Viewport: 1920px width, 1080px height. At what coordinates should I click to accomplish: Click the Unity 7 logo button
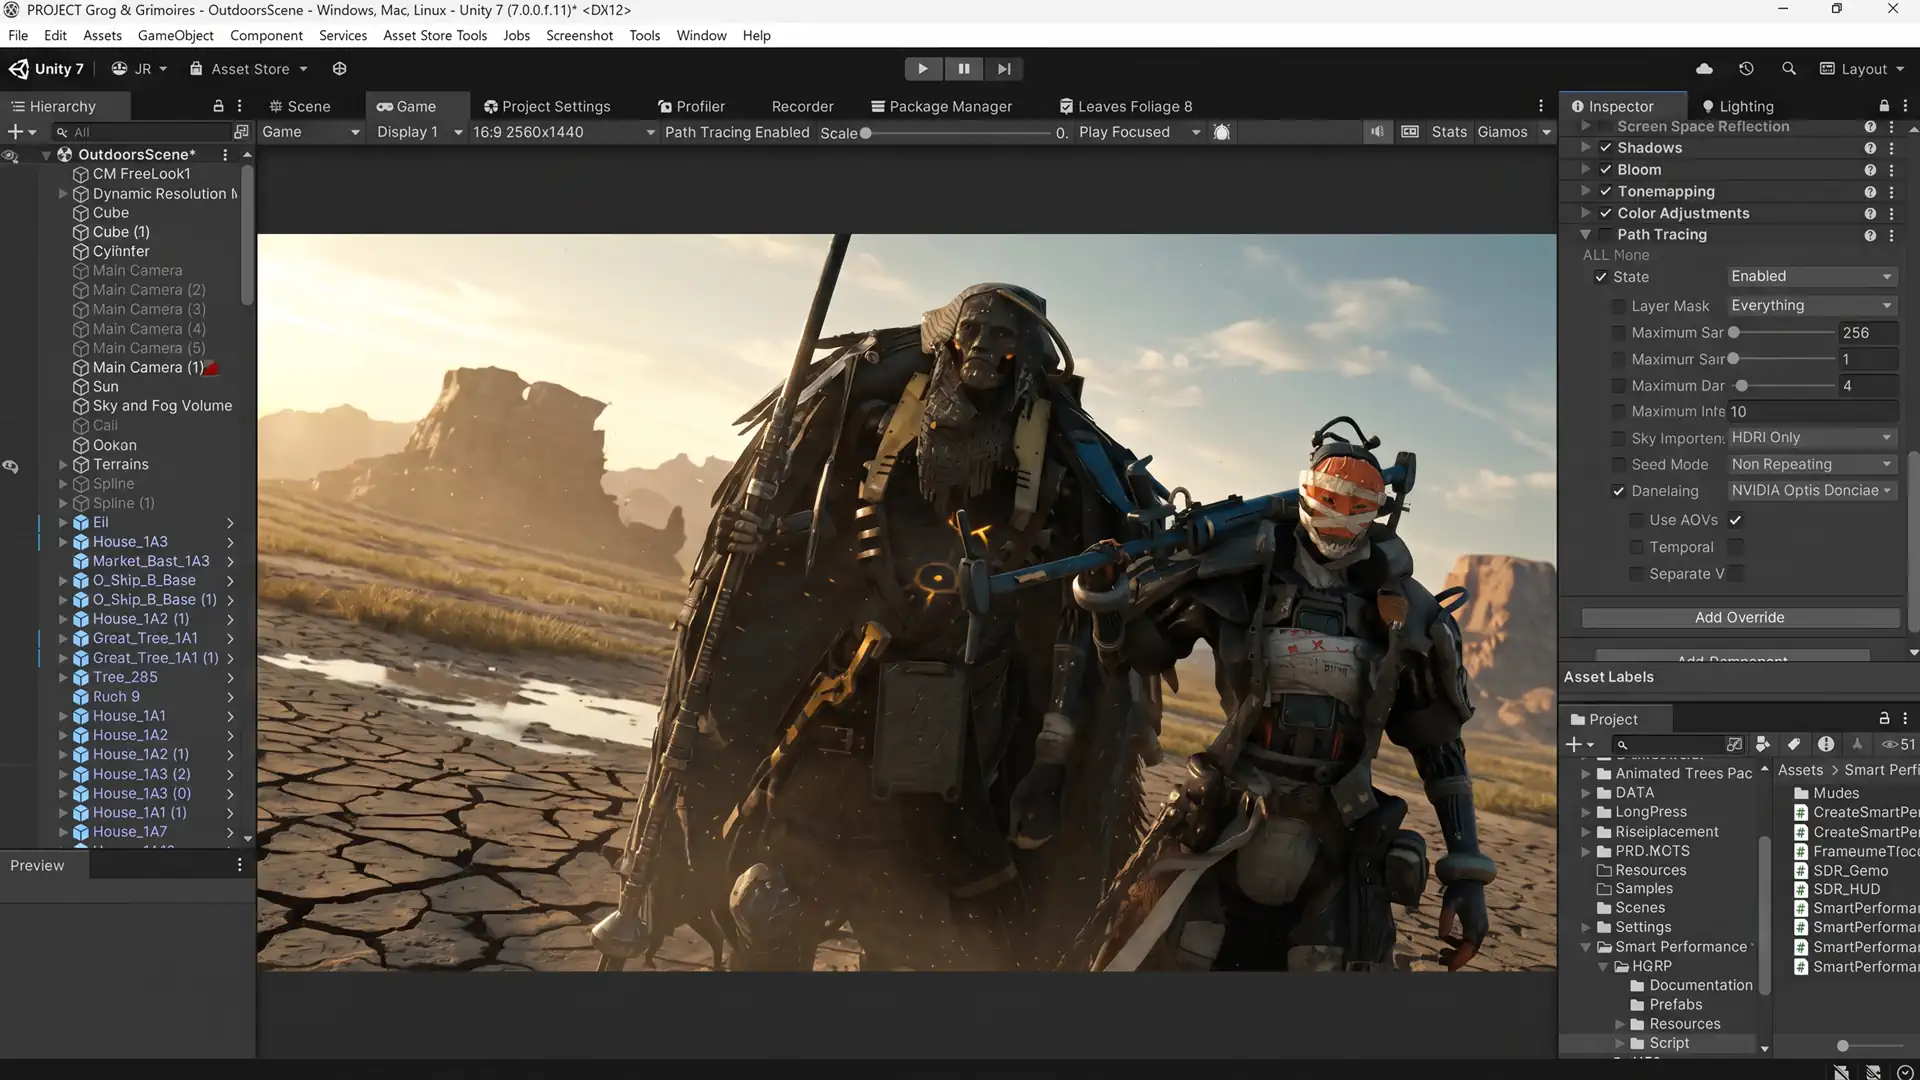(x=47, y=69)
